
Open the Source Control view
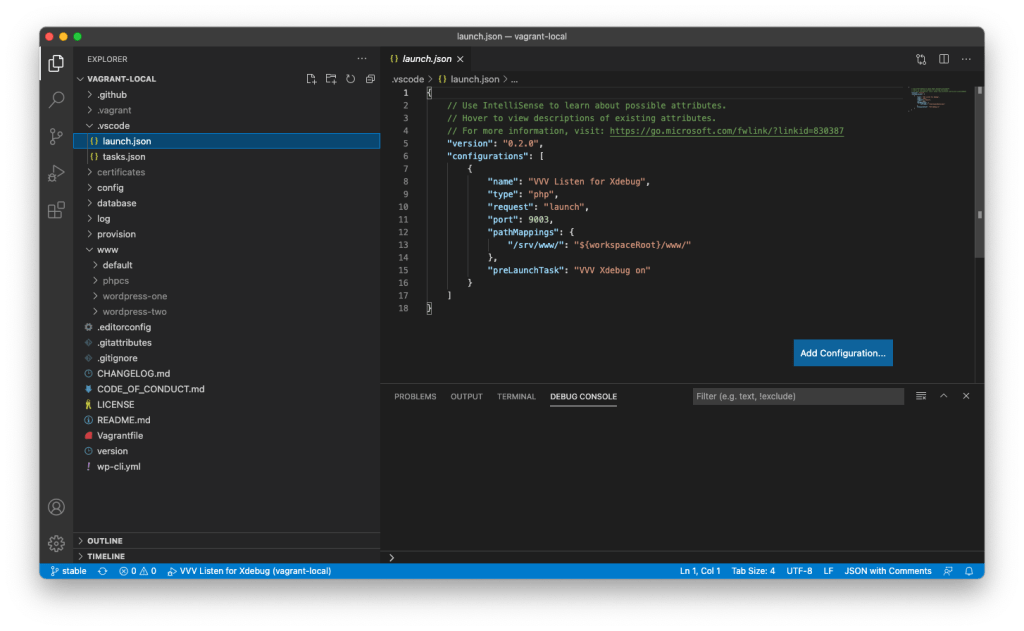57,137
